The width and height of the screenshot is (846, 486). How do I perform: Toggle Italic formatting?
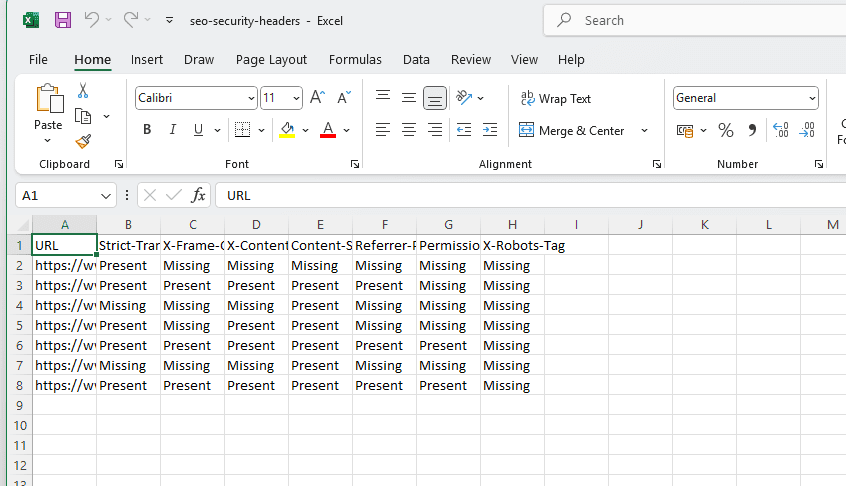click(172, 130)
